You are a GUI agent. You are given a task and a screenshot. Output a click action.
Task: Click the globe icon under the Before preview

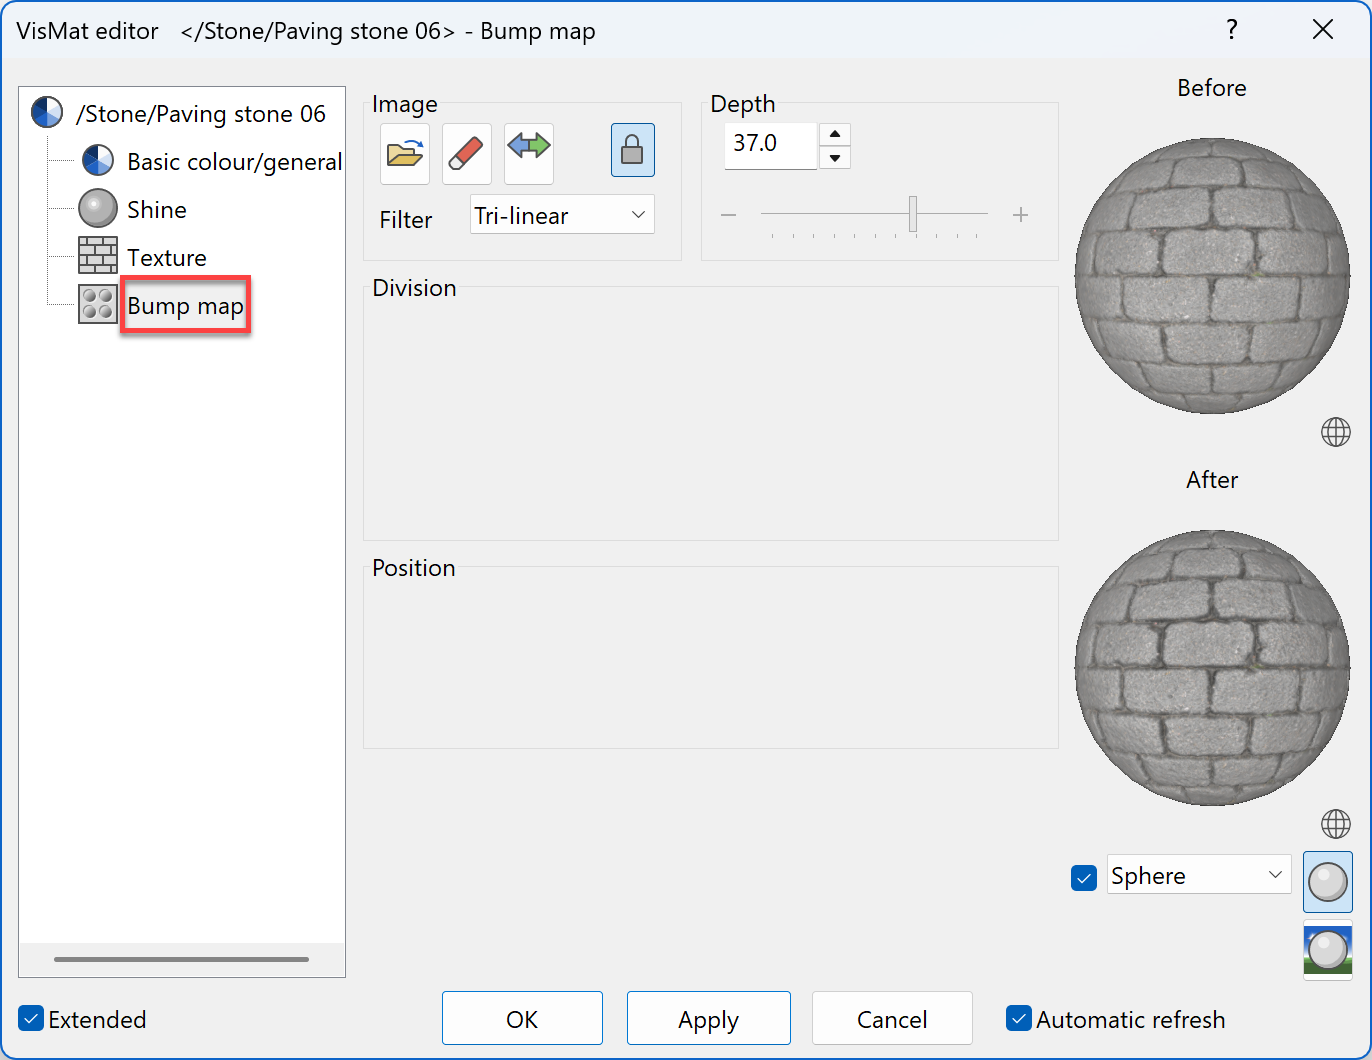pyautogui.click(x=1335, y=432)
